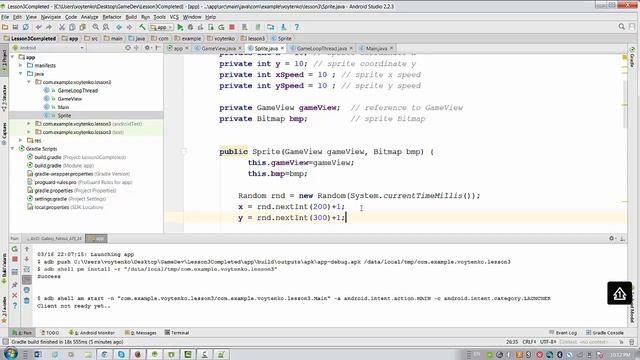Click the Replace icon in toolbar

[x=106, y=27]
